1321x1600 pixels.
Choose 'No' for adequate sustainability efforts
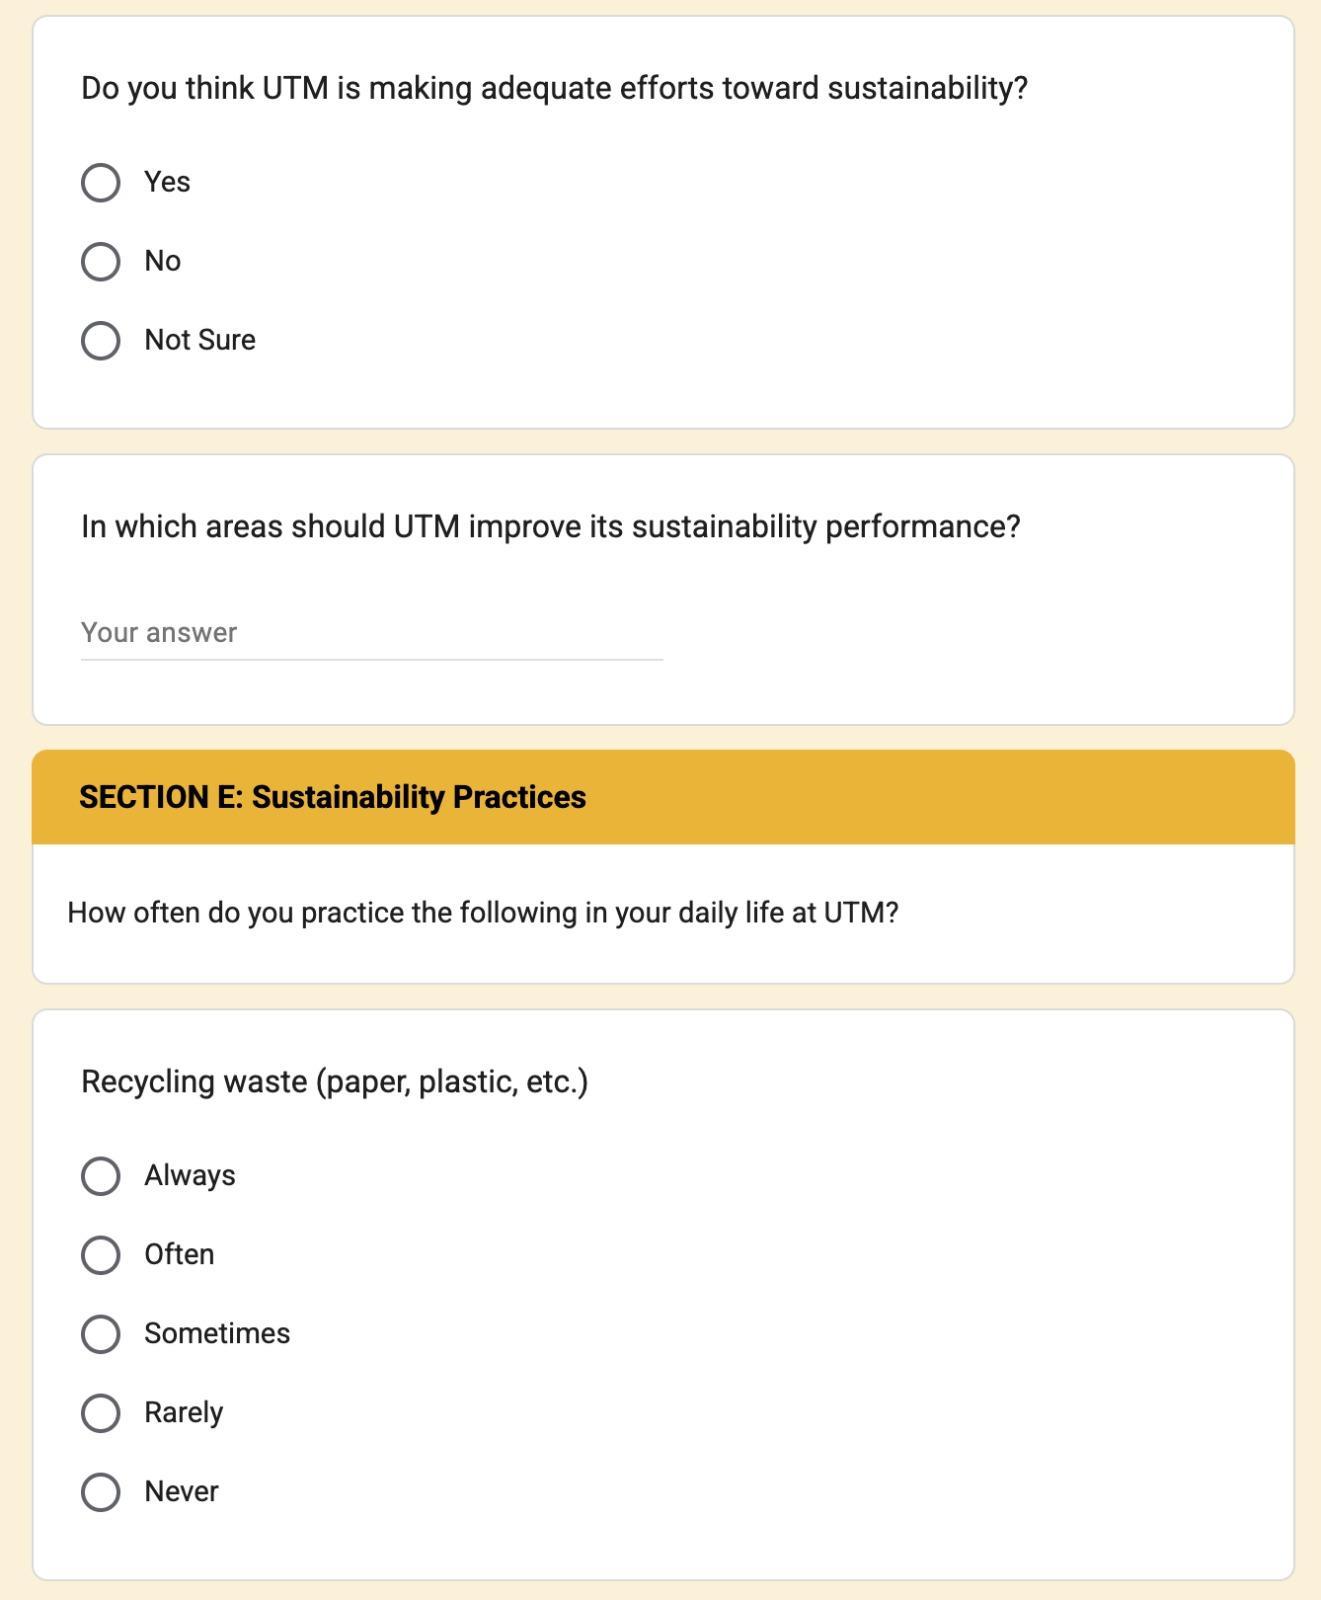pos(100,262)
